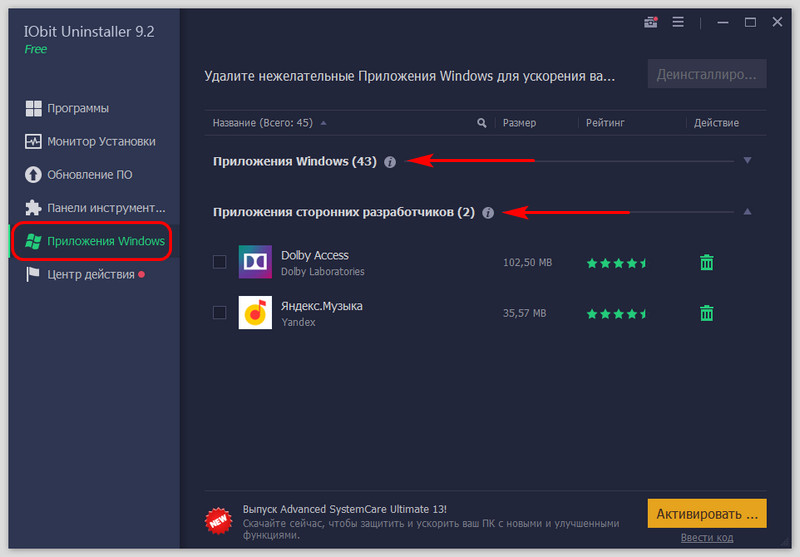Click info icon beside Приложения Windows (43)
Image resolution: width=800 pixels, height=557 pixels.
390,162
